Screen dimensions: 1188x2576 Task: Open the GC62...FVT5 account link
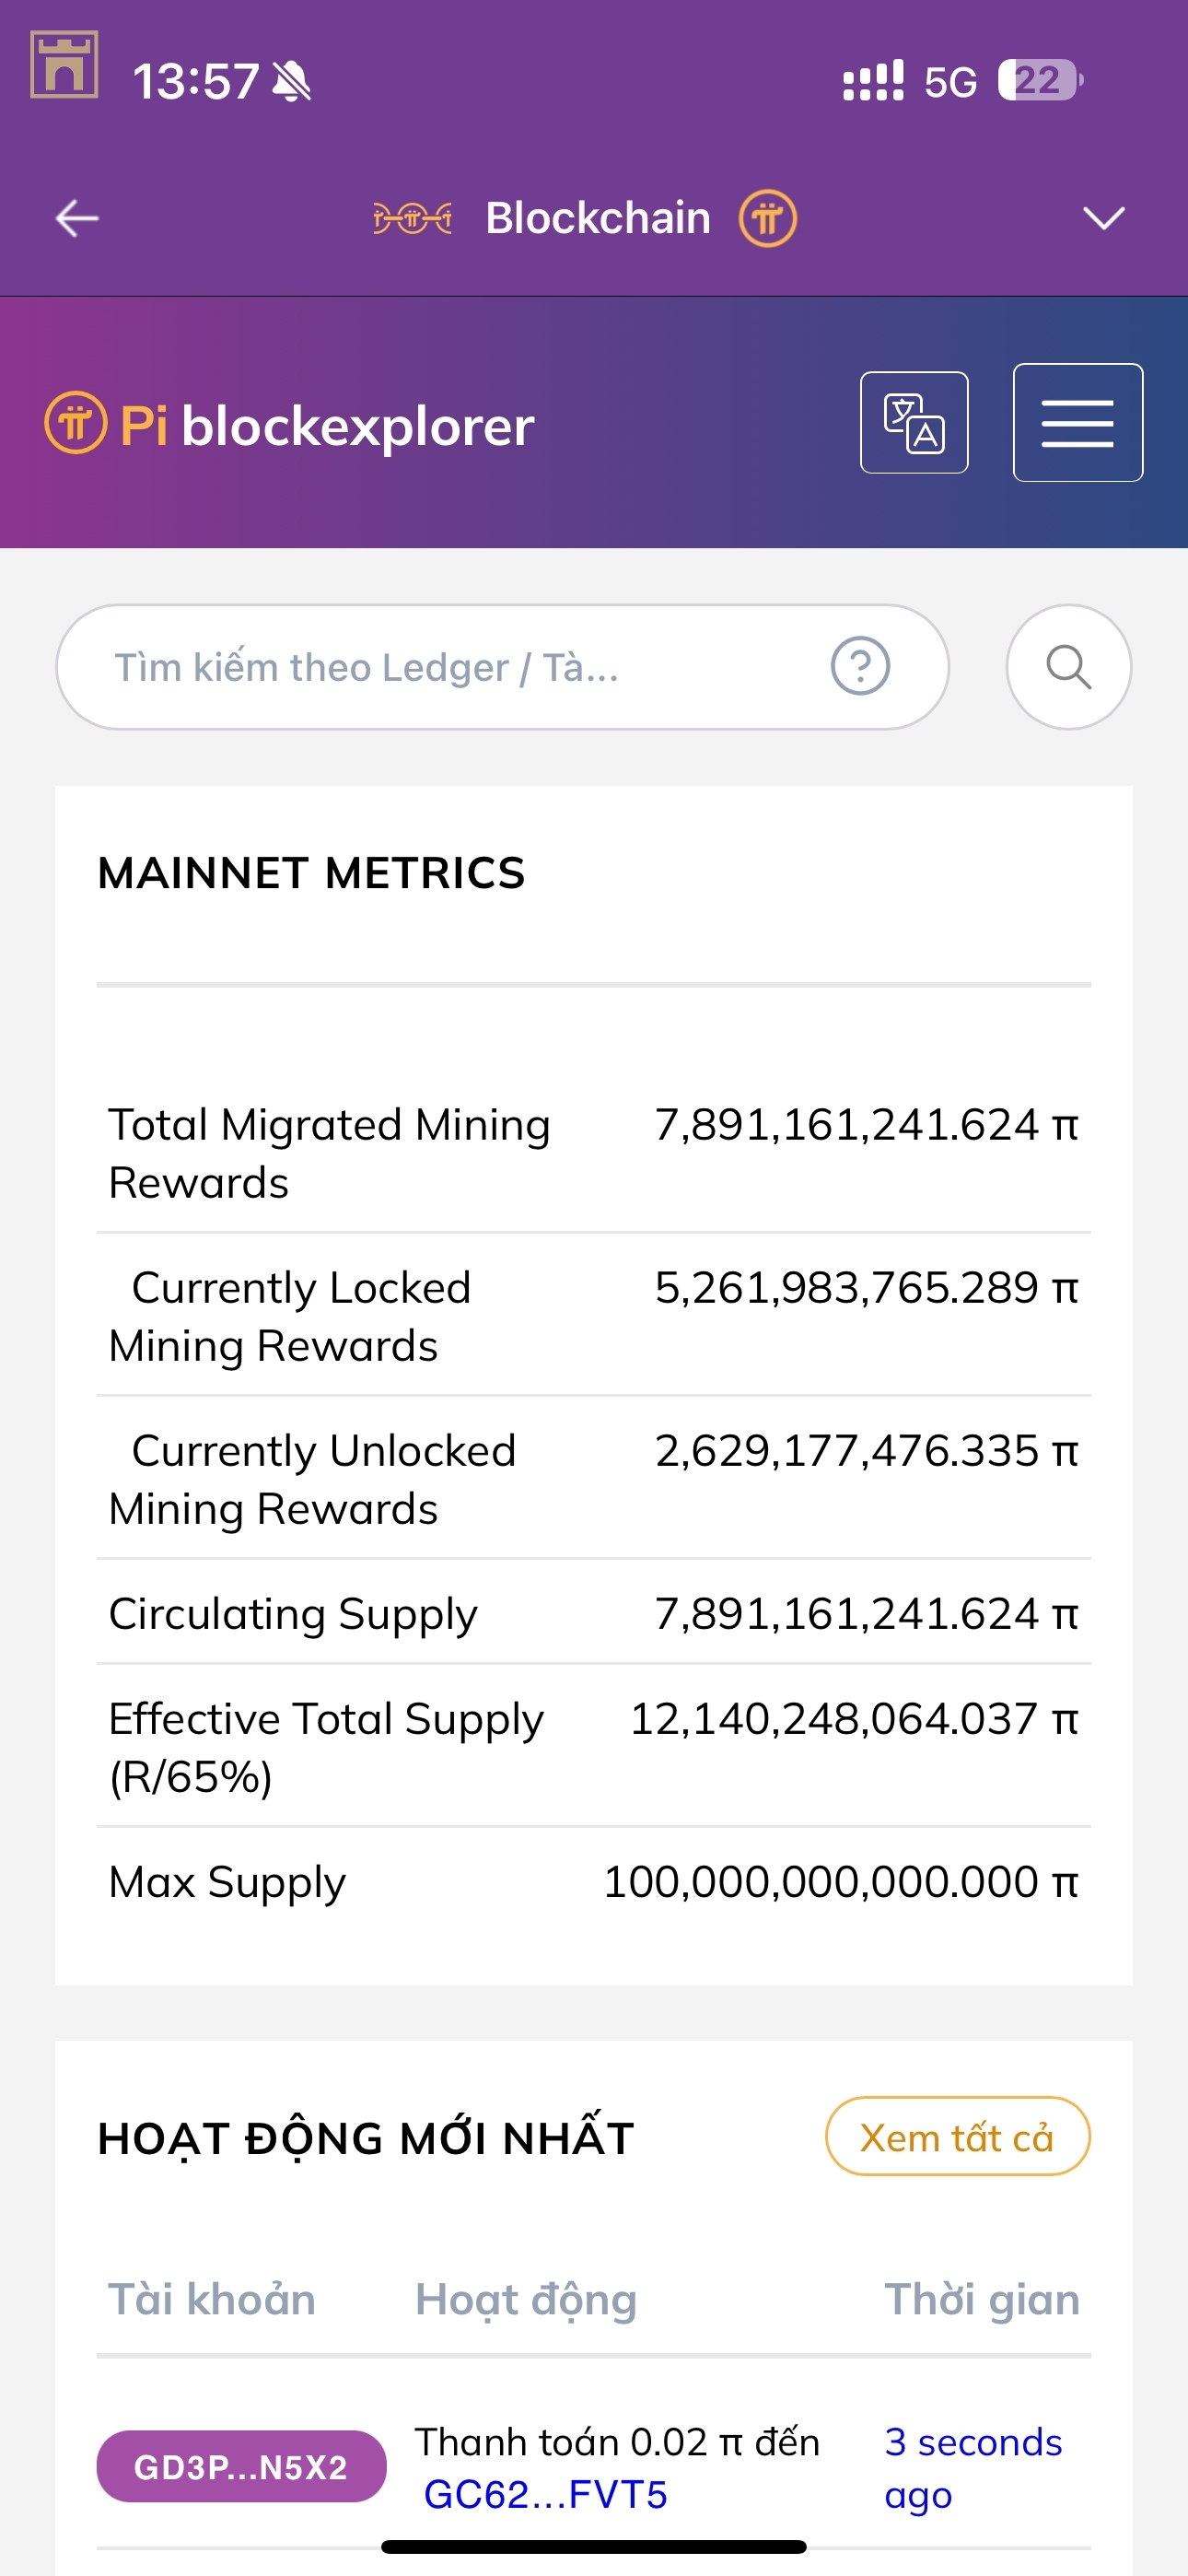pos(545,2495)
